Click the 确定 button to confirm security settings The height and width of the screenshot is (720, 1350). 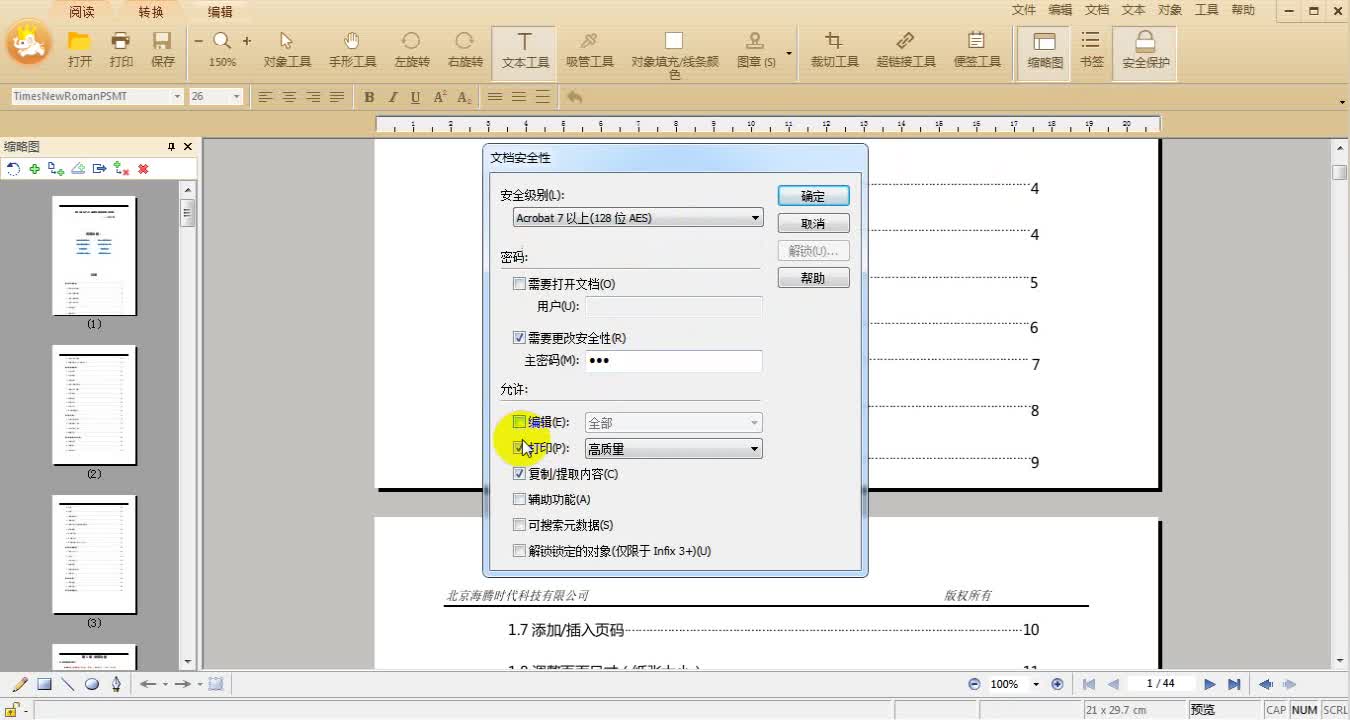tap(813, 195)
